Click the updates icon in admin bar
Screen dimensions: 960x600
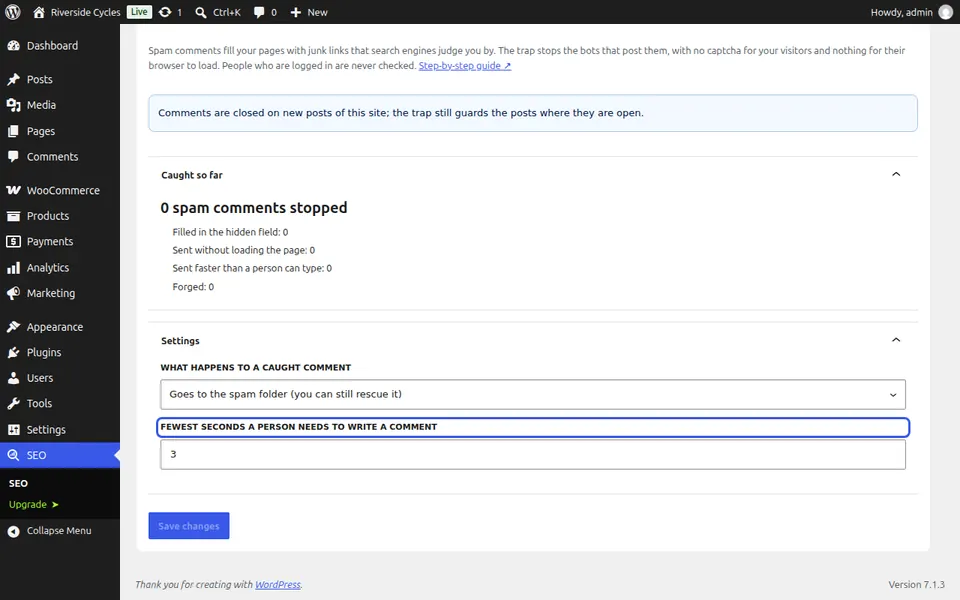(x=165, y=12)
